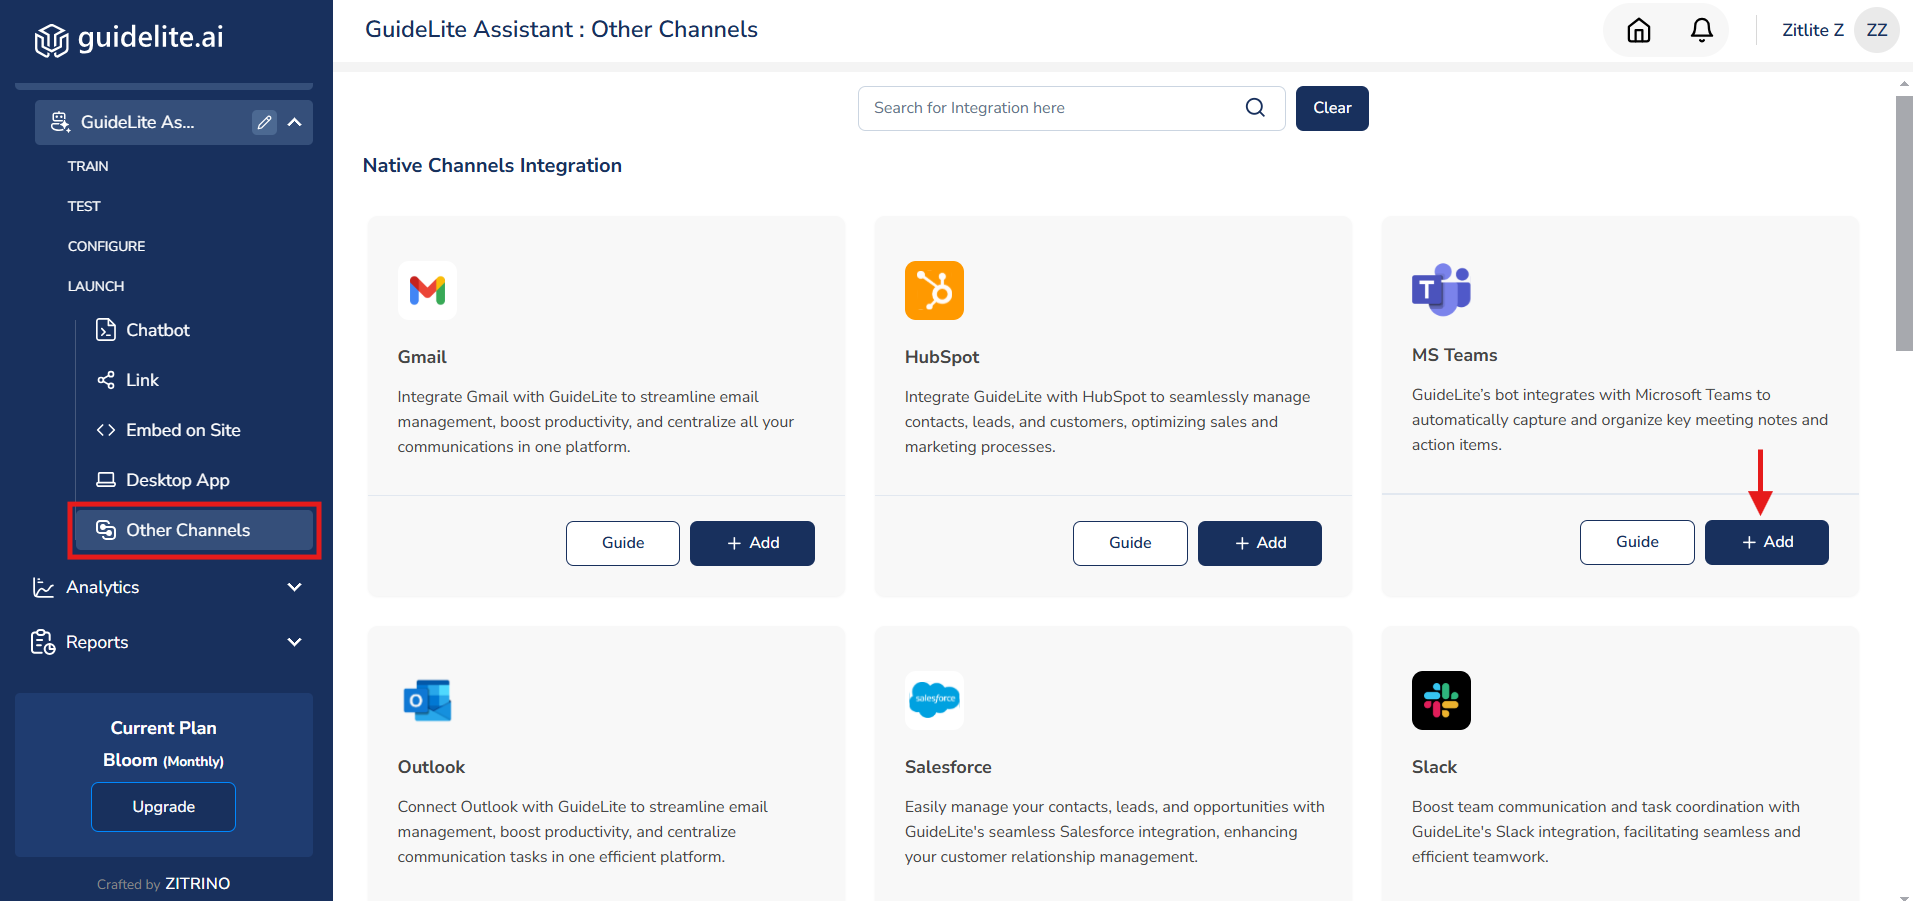Add the Gmail integration
1913x901 pixels.
point(752,543)
